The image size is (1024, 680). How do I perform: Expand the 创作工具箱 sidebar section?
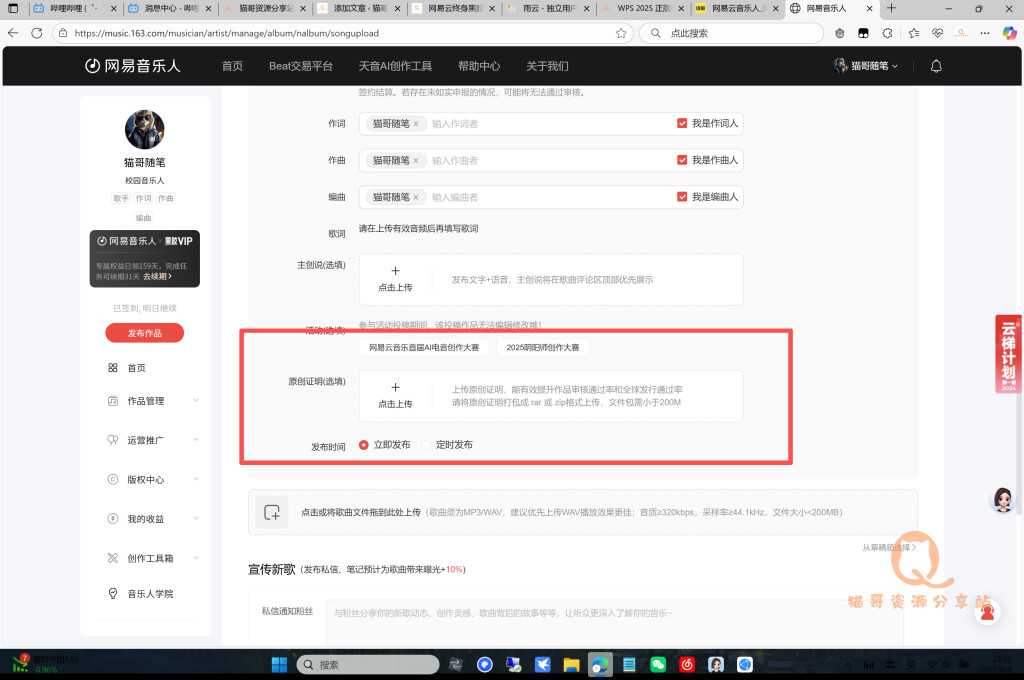tap(196, 558)
